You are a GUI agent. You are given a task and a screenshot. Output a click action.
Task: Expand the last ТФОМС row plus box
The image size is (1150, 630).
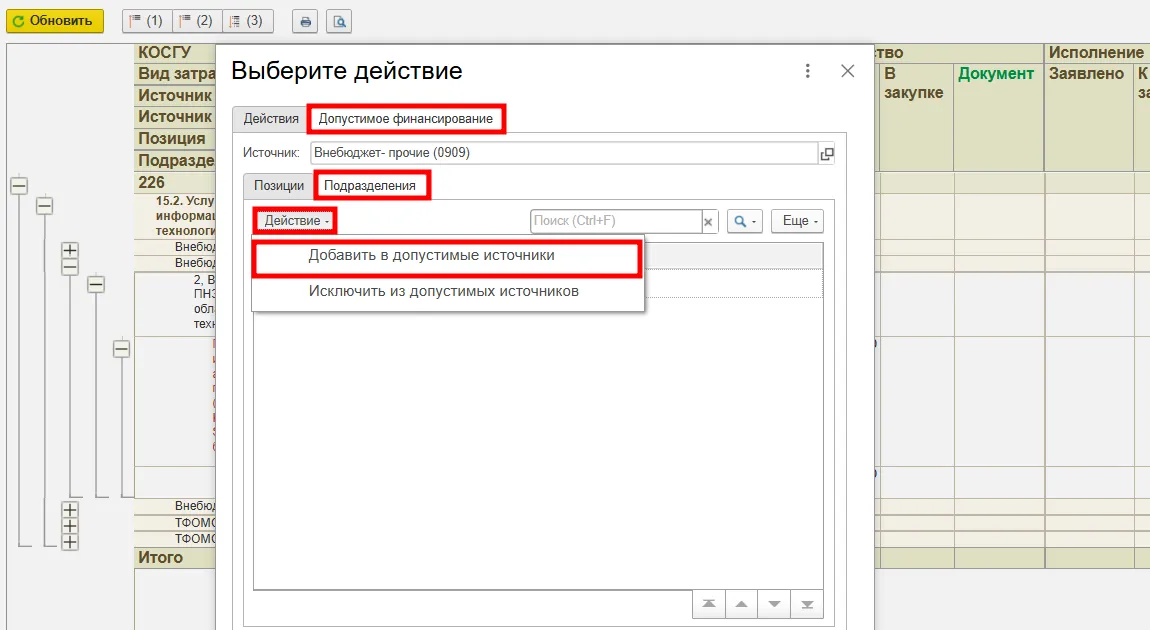coord(70,542)
